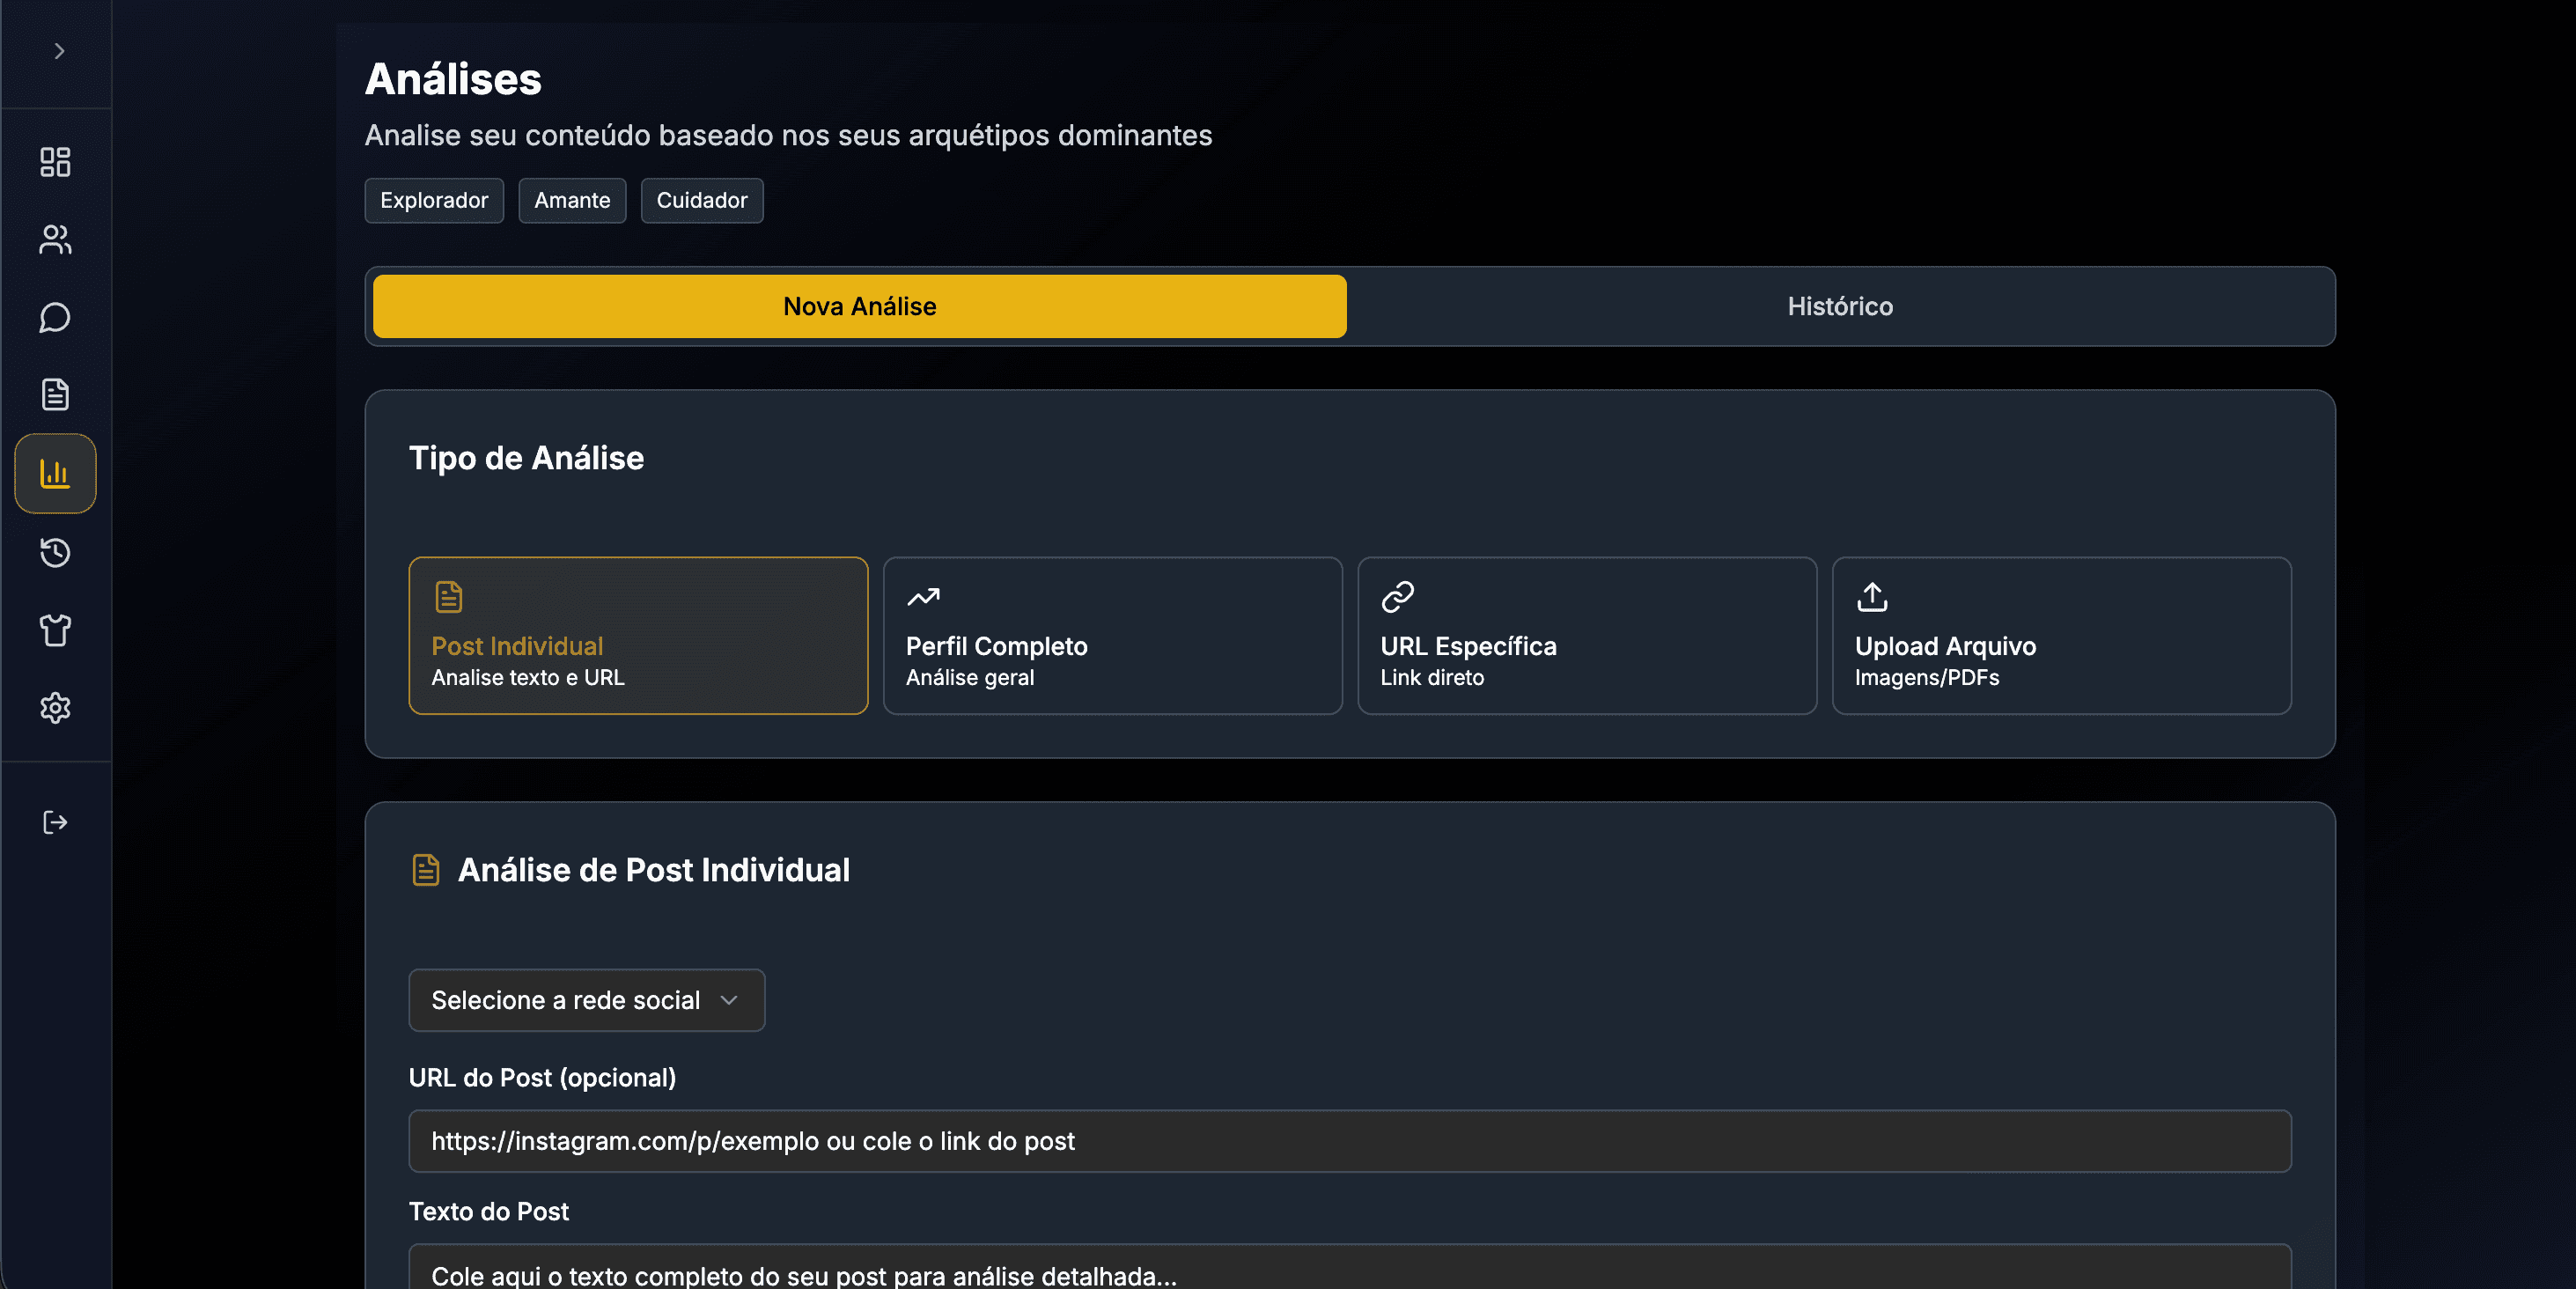
Task: Open the chat bubble sidebar icon
Action: (55, 318)
